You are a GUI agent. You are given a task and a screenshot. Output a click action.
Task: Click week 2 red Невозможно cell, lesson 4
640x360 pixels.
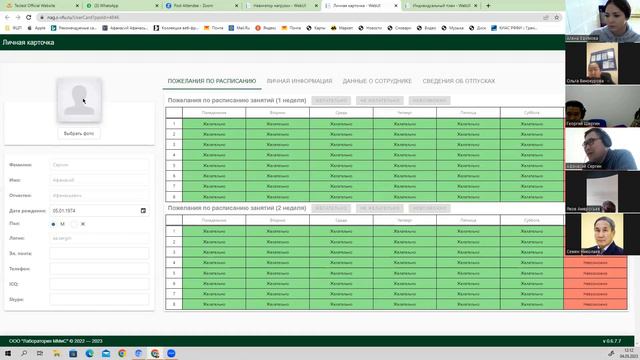[x=595, y=263]
